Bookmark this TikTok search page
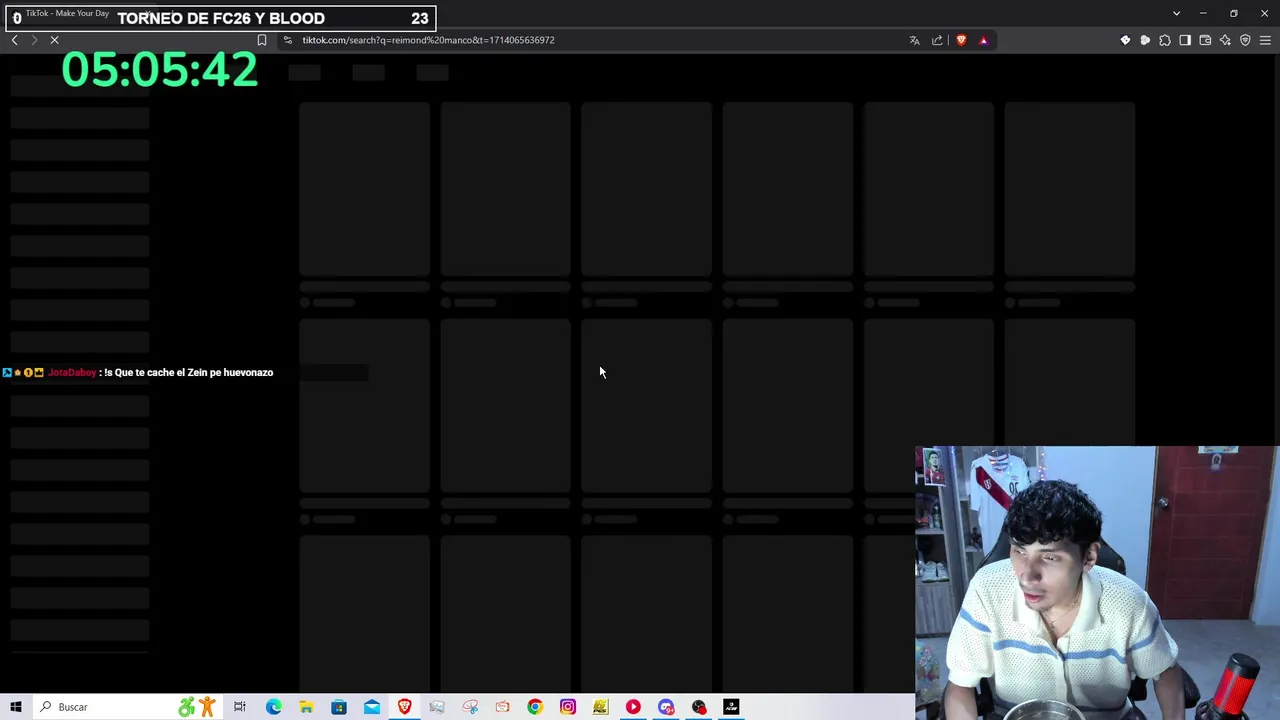 coord(262,40)
